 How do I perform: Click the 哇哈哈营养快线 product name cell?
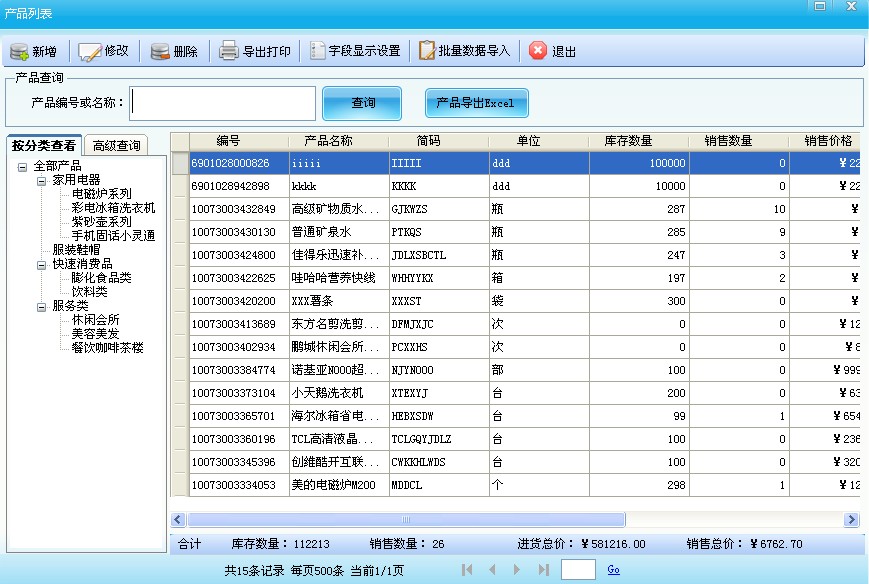click(339, 278)
